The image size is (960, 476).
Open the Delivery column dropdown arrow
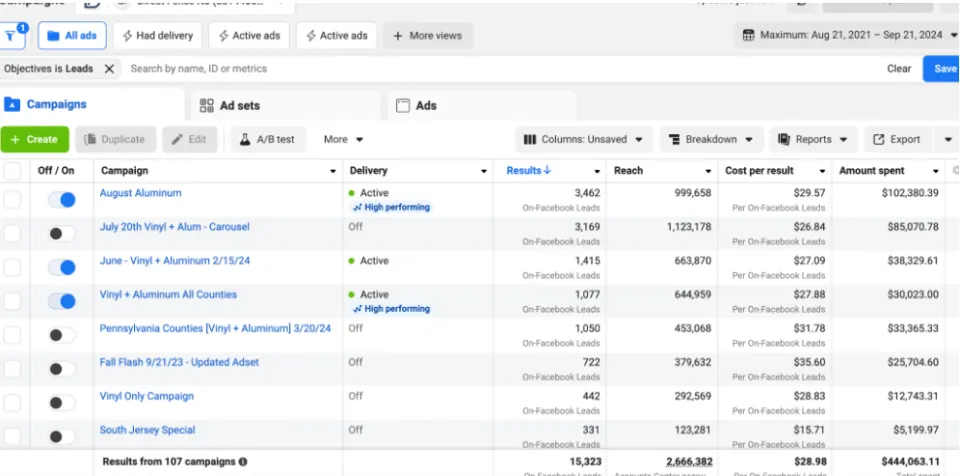coord(484,171)
